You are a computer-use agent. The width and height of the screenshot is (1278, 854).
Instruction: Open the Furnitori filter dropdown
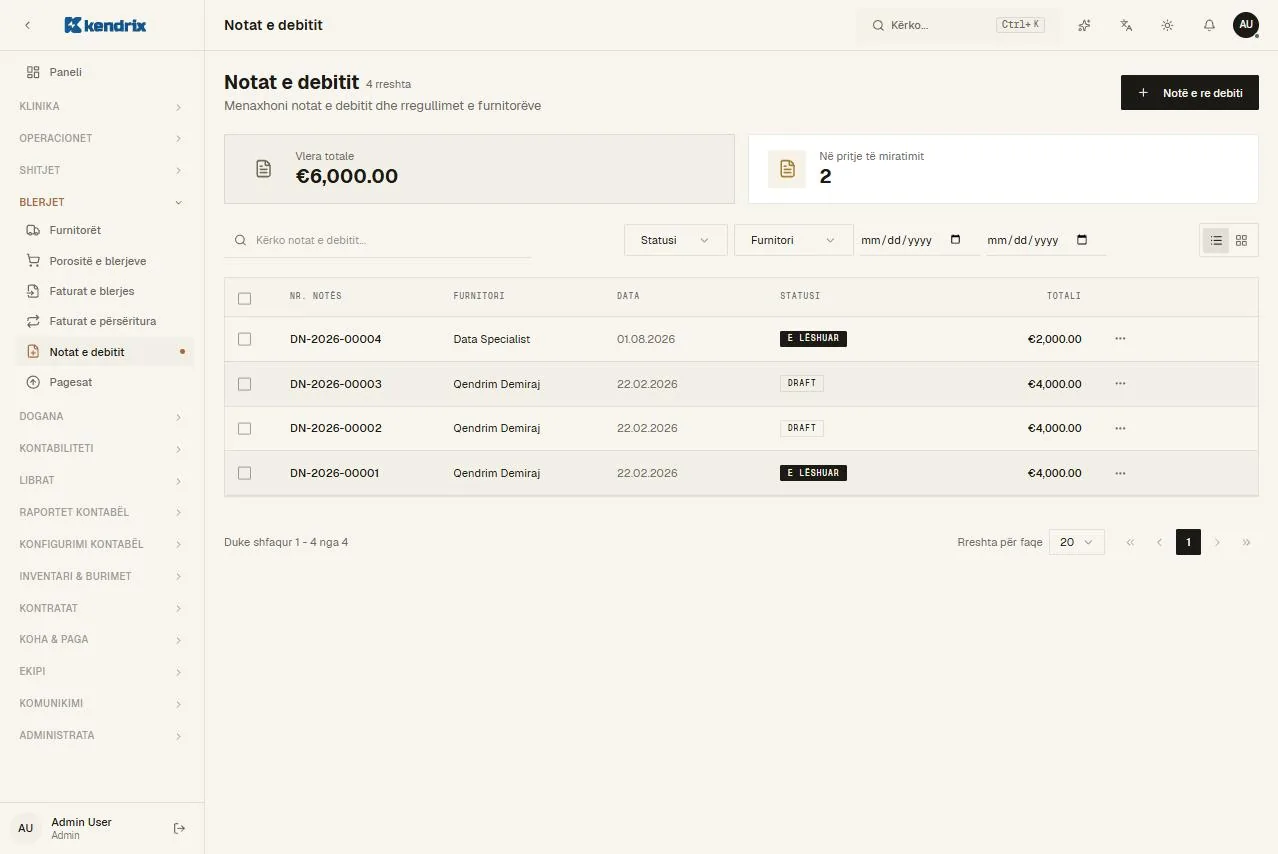(794, 240)
